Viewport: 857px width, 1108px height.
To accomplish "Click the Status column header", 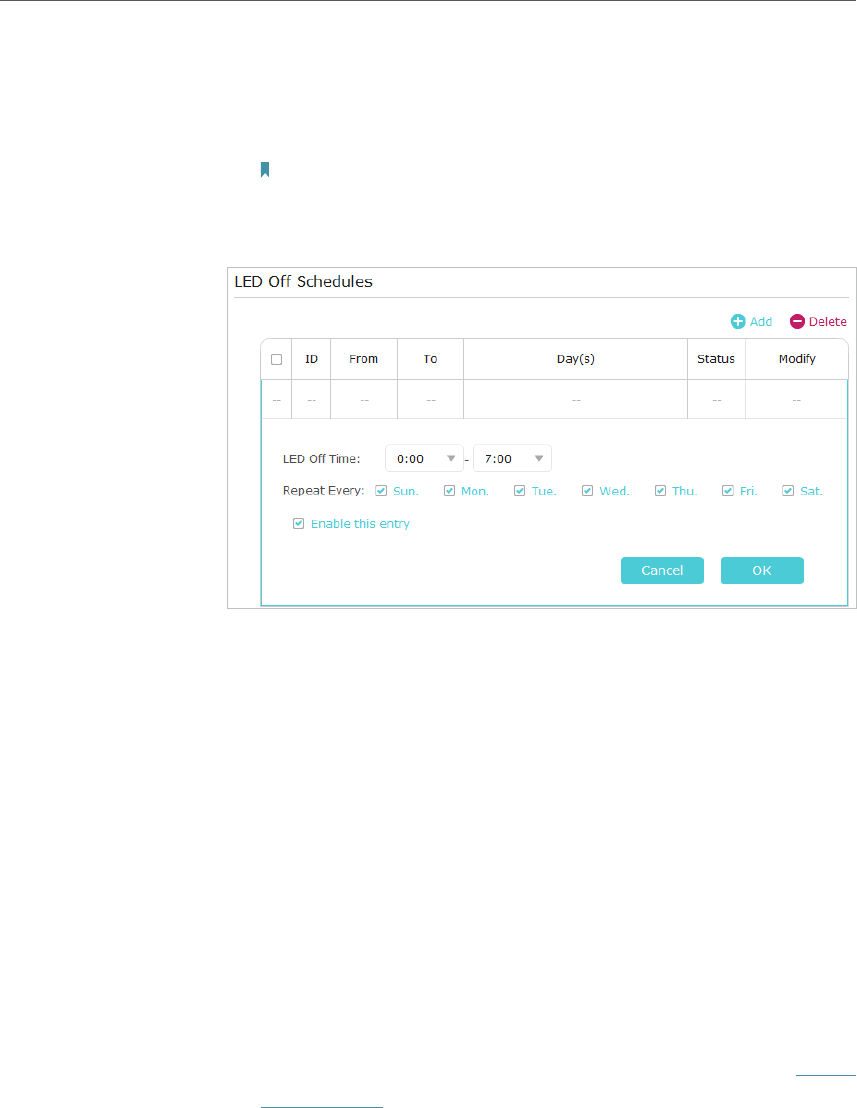I will (716, 359).
